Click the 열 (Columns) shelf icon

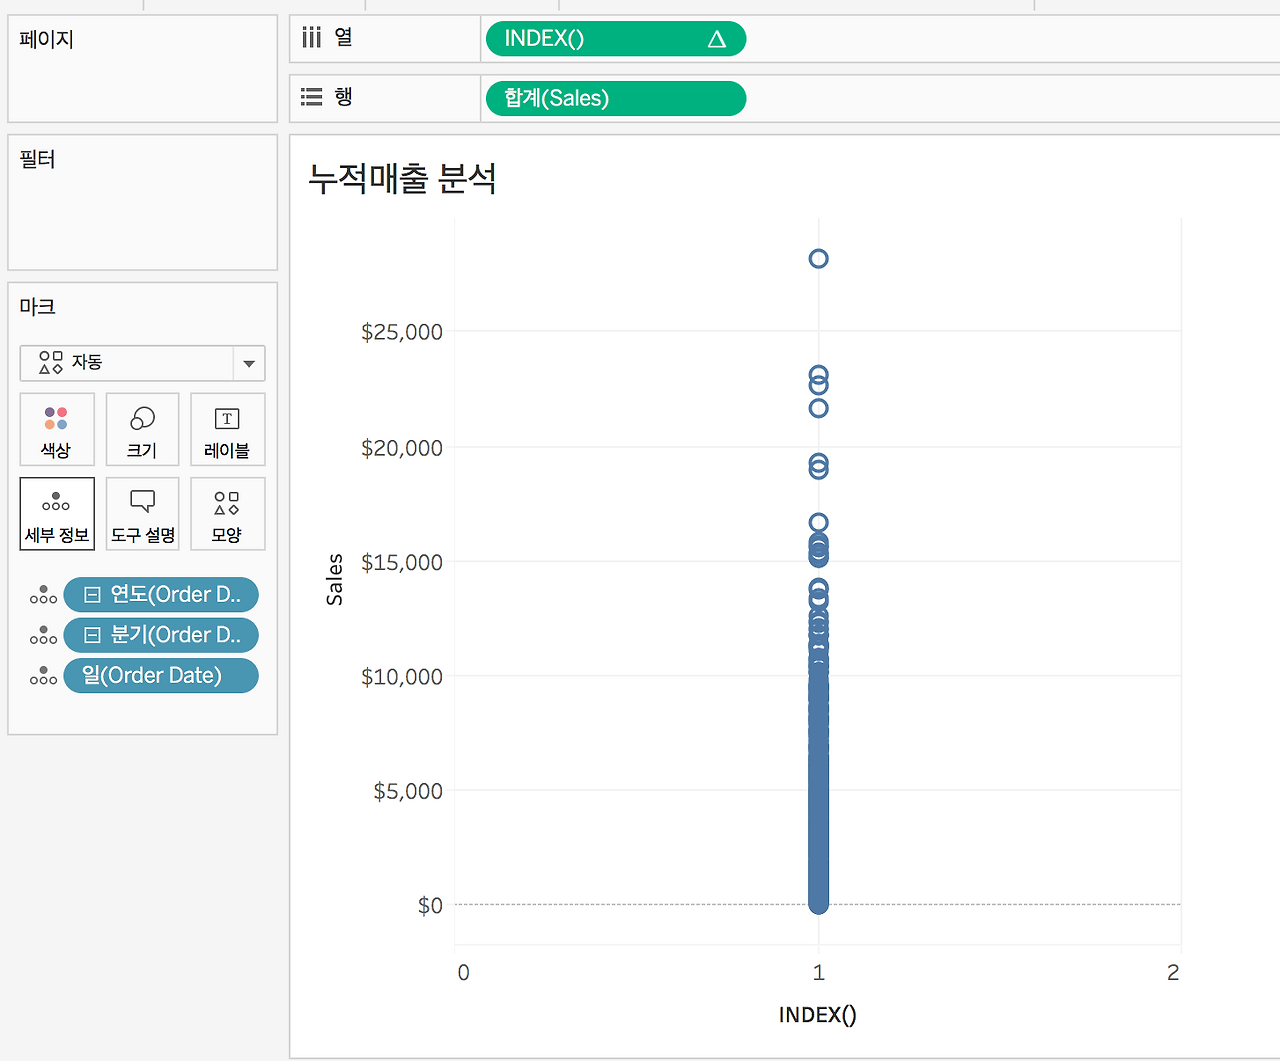[312, 38]
